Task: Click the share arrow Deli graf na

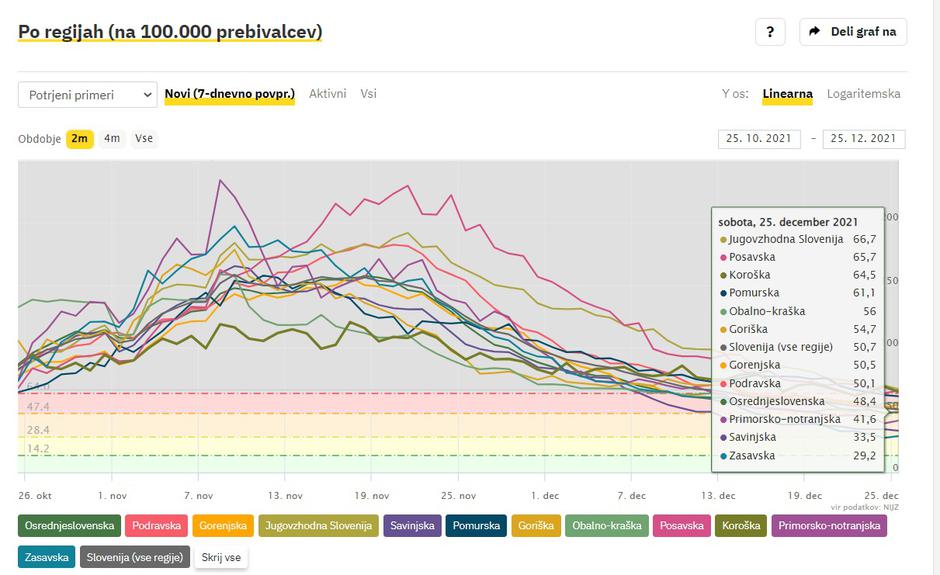Action: point(852,32)
